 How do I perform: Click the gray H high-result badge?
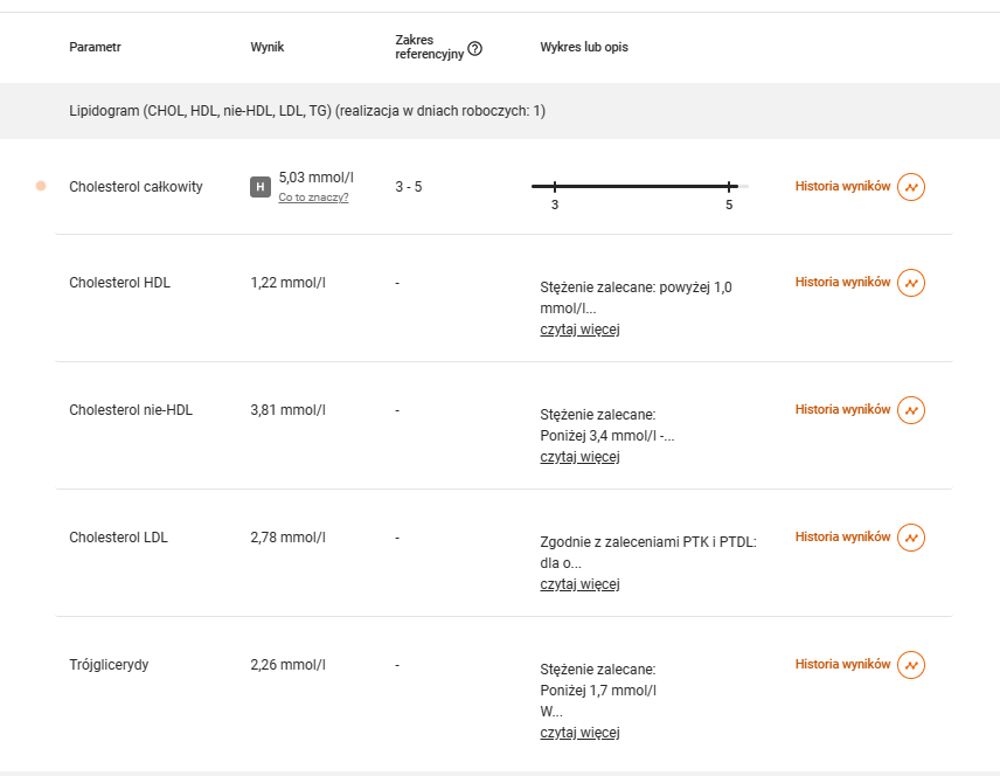[260, 187]
